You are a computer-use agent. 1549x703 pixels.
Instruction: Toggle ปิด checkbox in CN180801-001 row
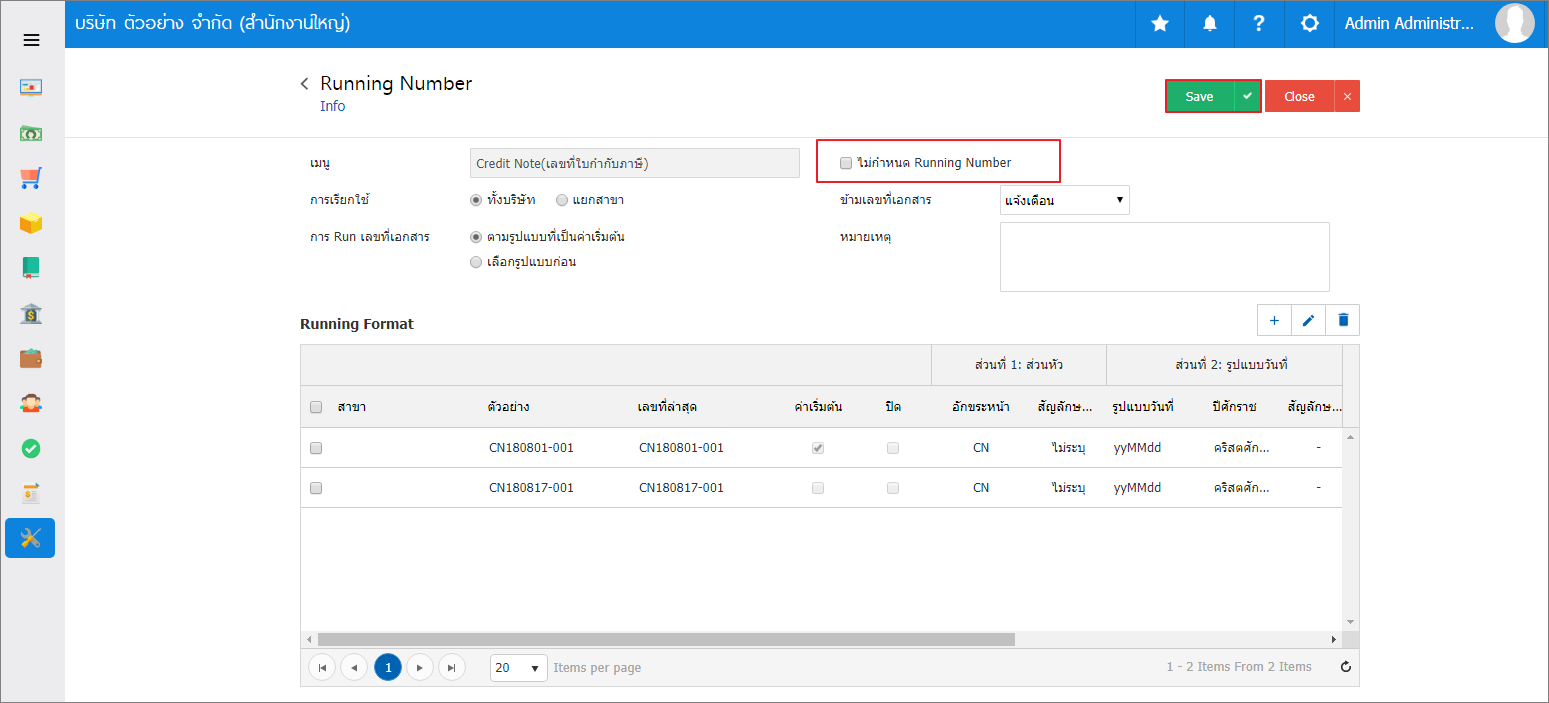tap(893, 448)
